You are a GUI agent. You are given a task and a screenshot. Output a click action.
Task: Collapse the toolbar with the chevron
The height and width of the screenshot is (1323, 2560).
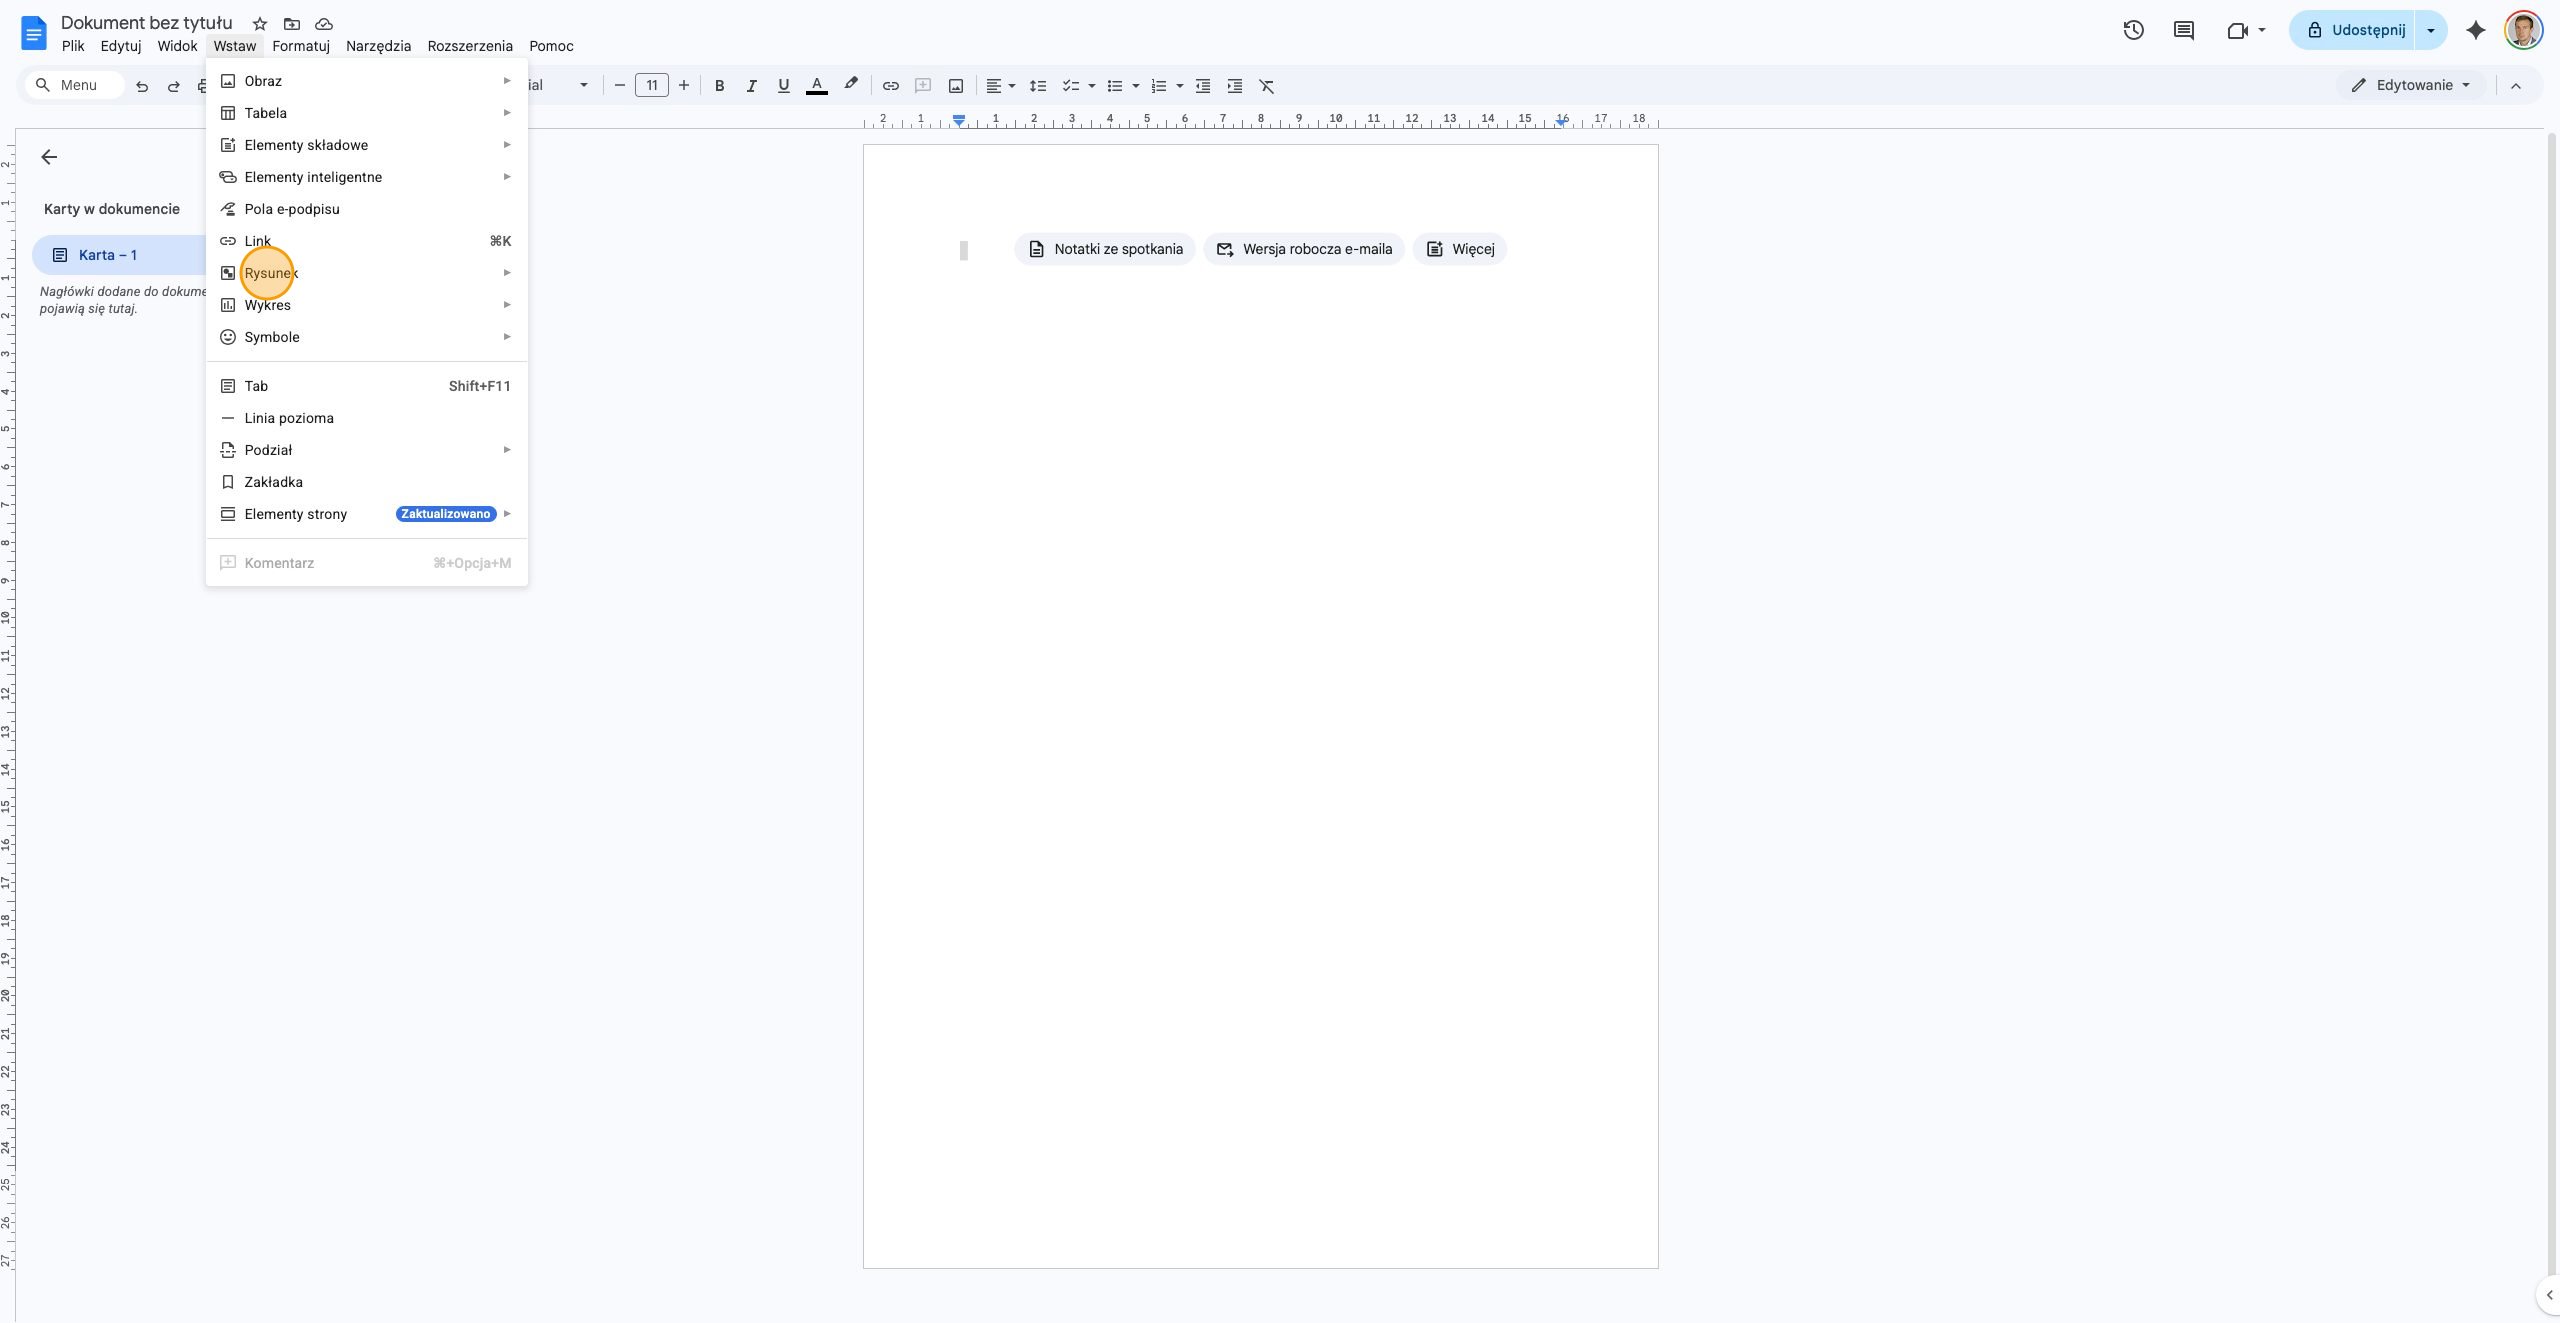(x=2516, y=86)
